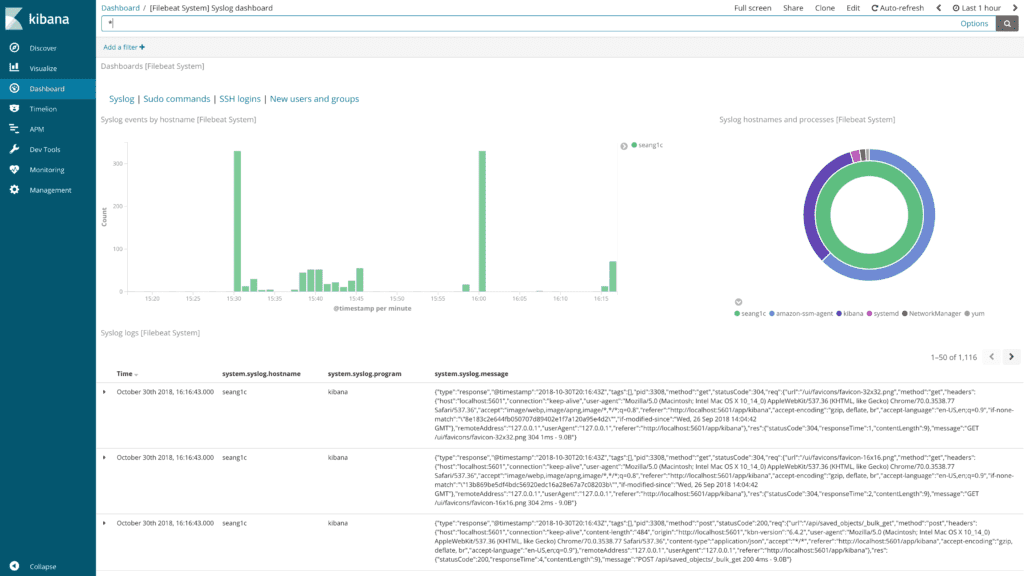
Task: Click the amazon-ssm-agent legend color dot
Action: point(772,313)
